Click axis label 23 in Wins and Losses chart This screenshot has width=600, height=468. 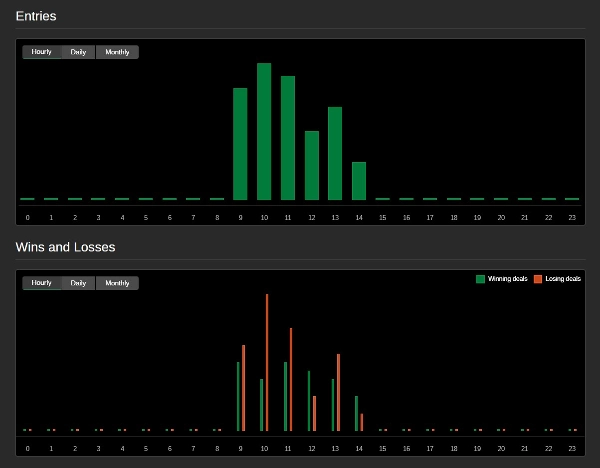pyautogui.click(x=572, y=448)
